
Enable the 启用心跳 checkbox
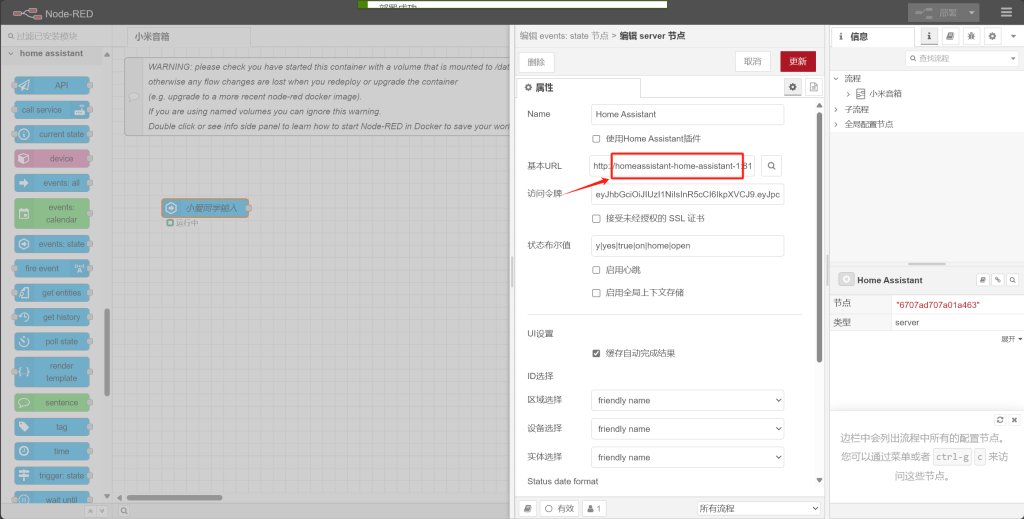(596, 270)
